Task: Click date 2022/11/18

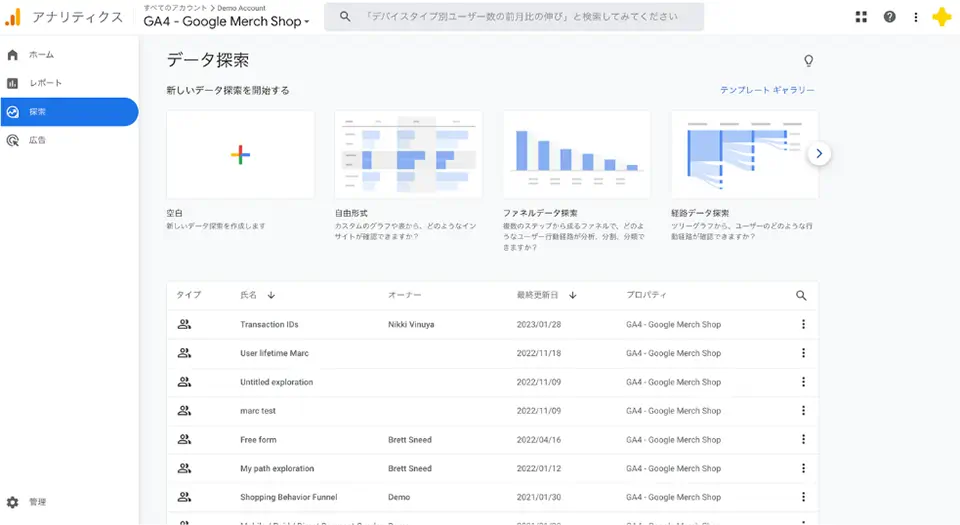Action: point(539,353)
